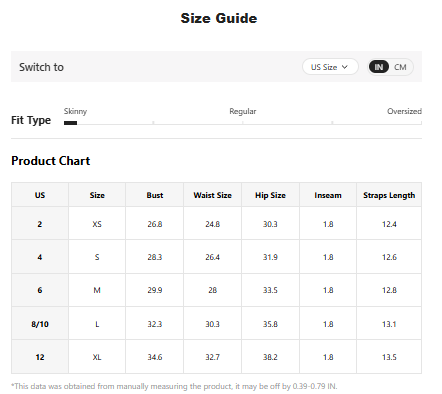Click the Size Guide heading
This screenshot has height=394, width=442.
[x=219, y=18]
